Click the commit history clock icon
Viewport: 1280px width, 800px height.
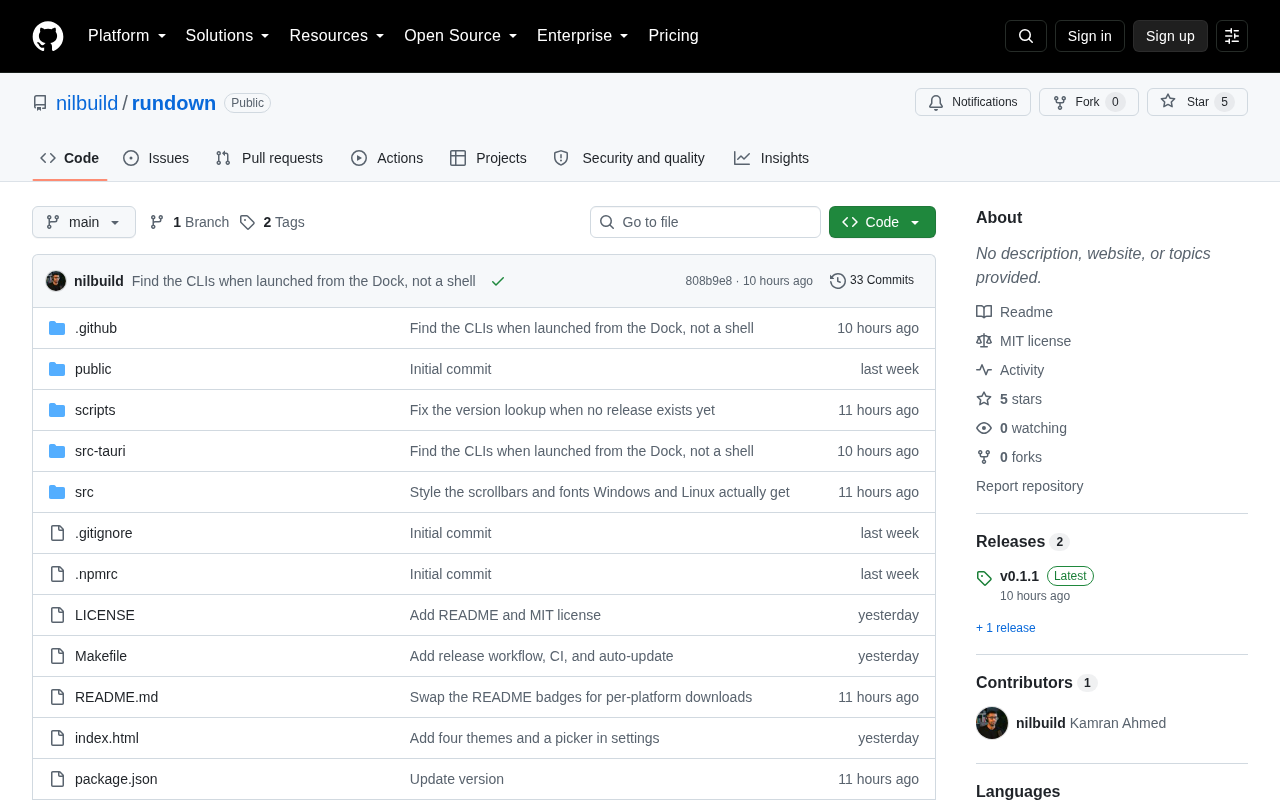coord(838,281)
